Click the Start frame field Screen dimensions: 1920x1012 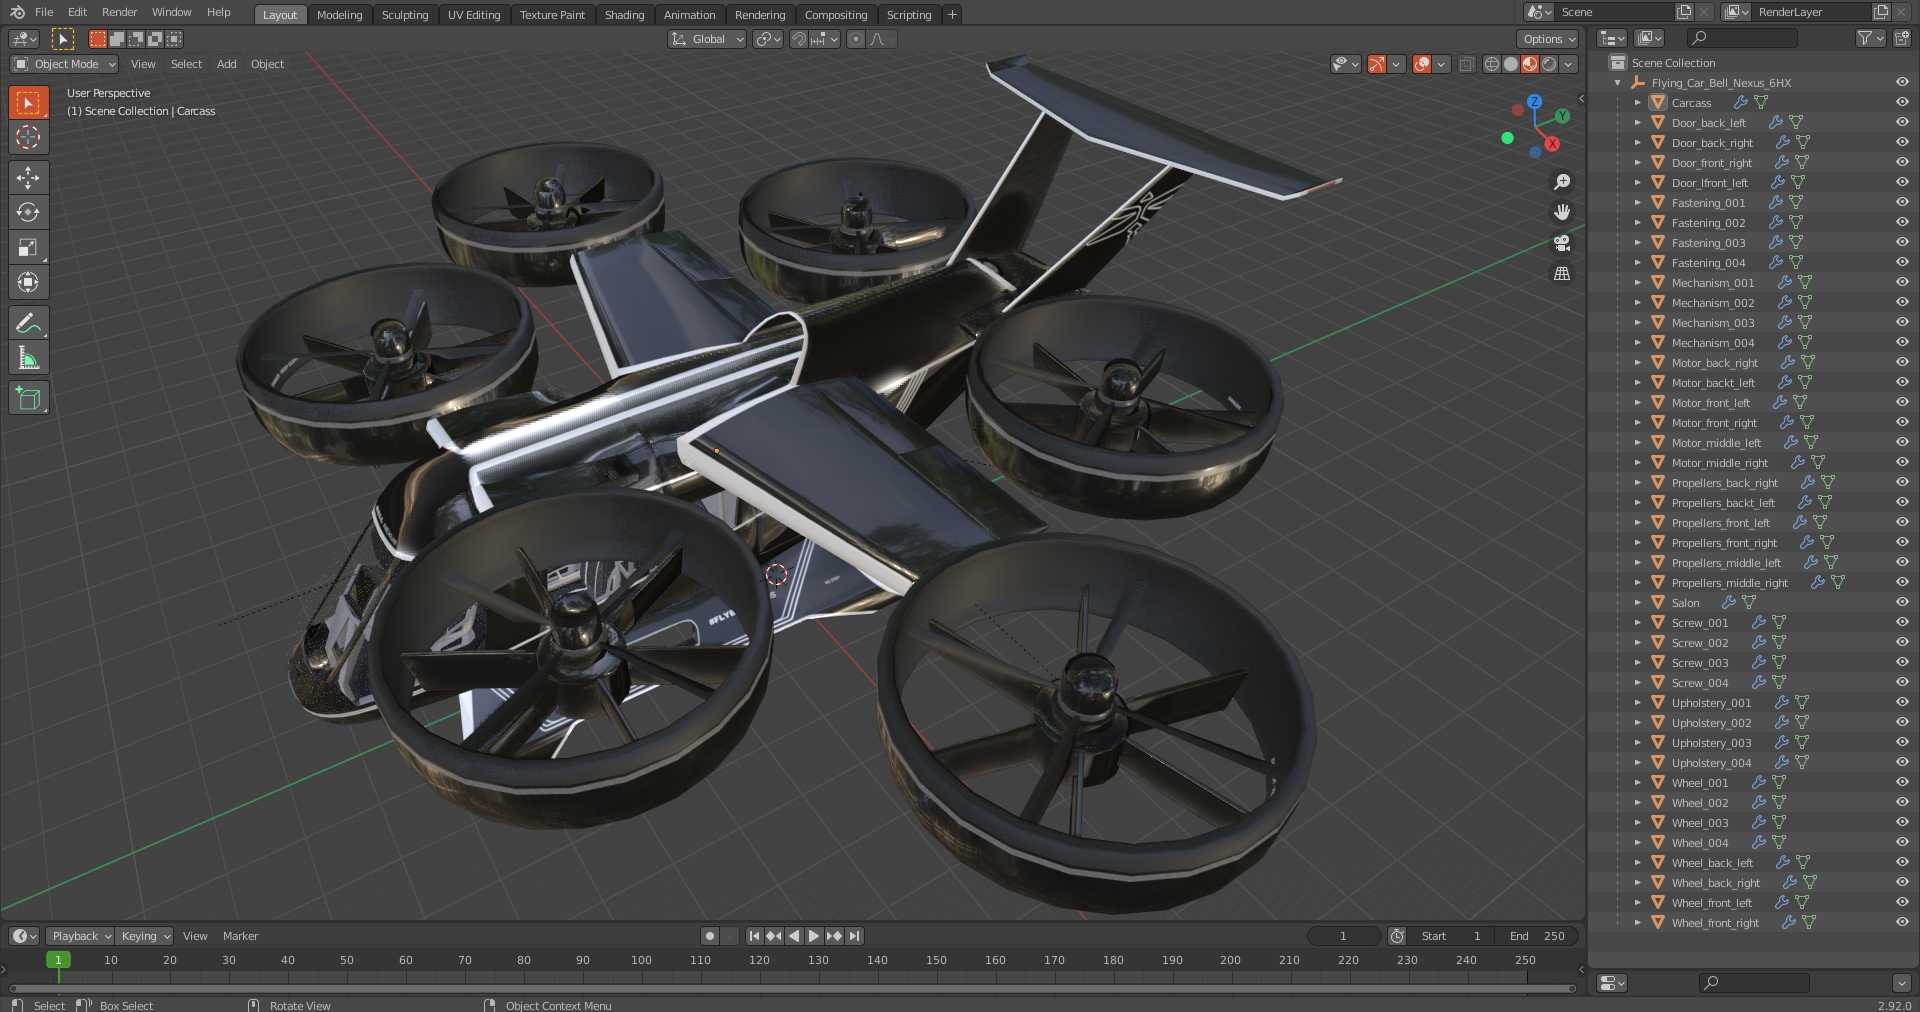(1452, 936)
